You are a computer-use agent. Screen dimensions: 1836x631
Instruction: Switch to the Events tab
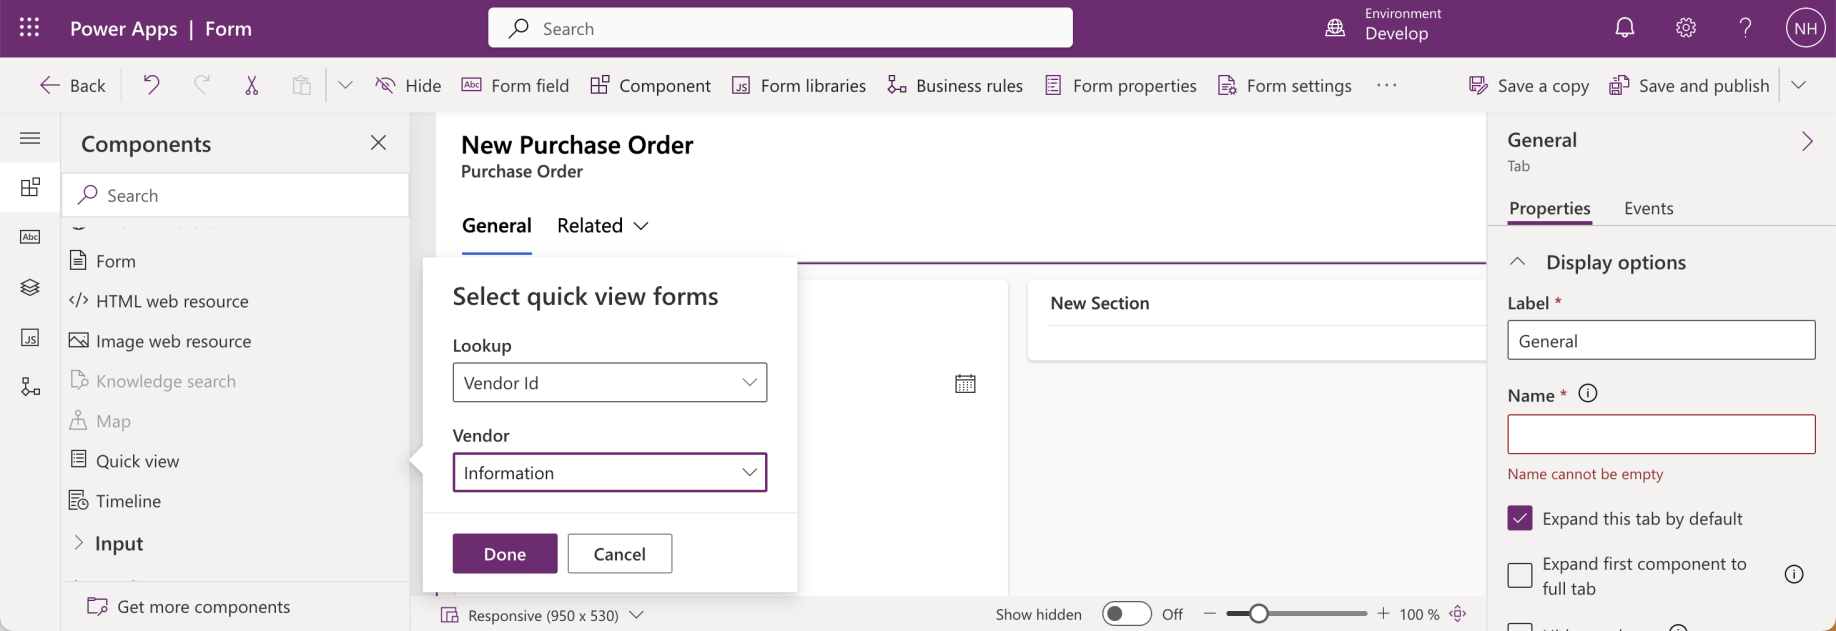(1648, 208)
